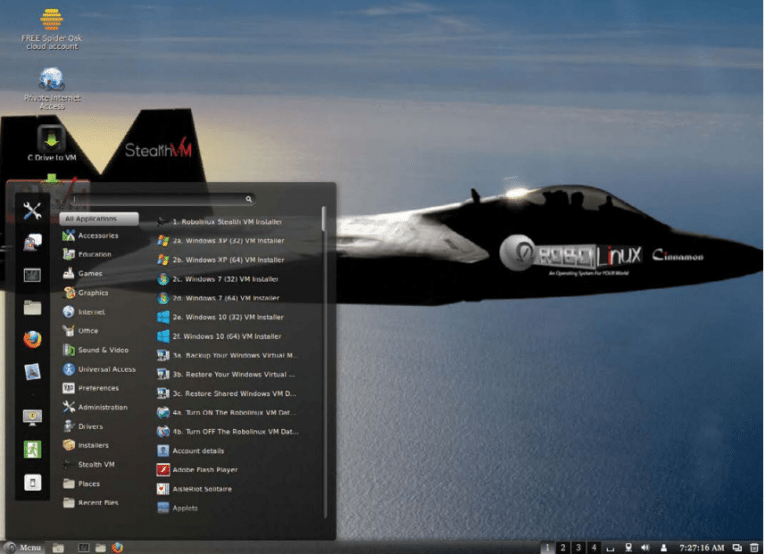The image size is (765, 554).
Task: Open files folder launcher on bottom panel
Action: [101, 548]
